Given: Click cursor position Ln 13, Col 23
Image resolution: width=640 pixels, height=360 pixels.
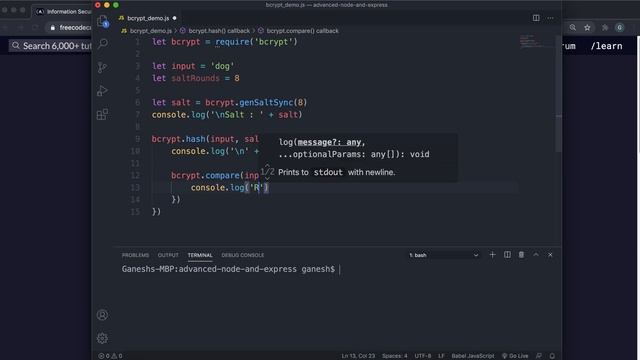Looking at the screenshot, I should [x=358, y=356].
